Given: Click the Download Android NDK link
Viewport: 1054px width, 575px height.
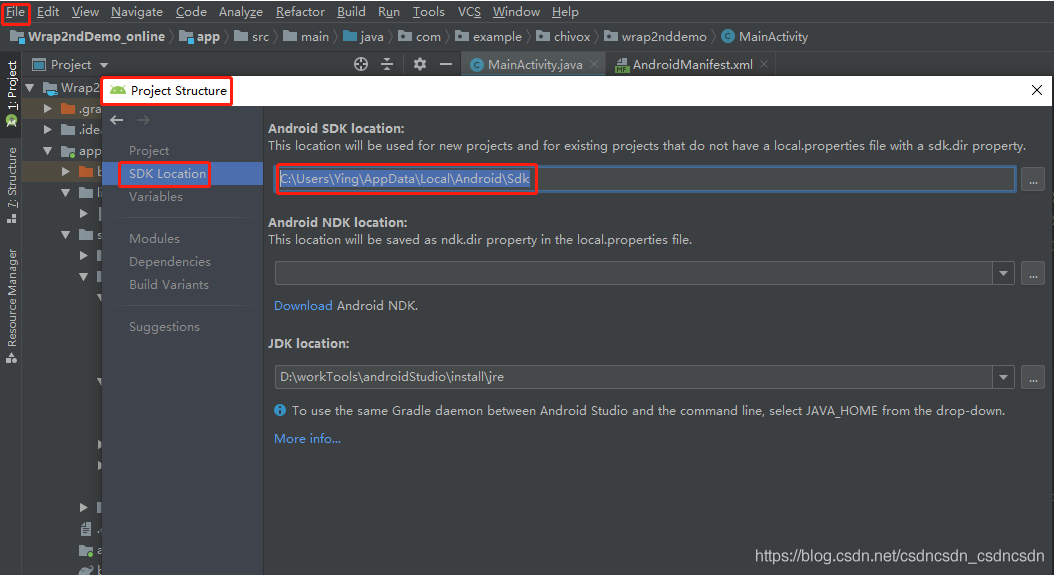Looking at the screenshot, I should (x=303, y=305).
